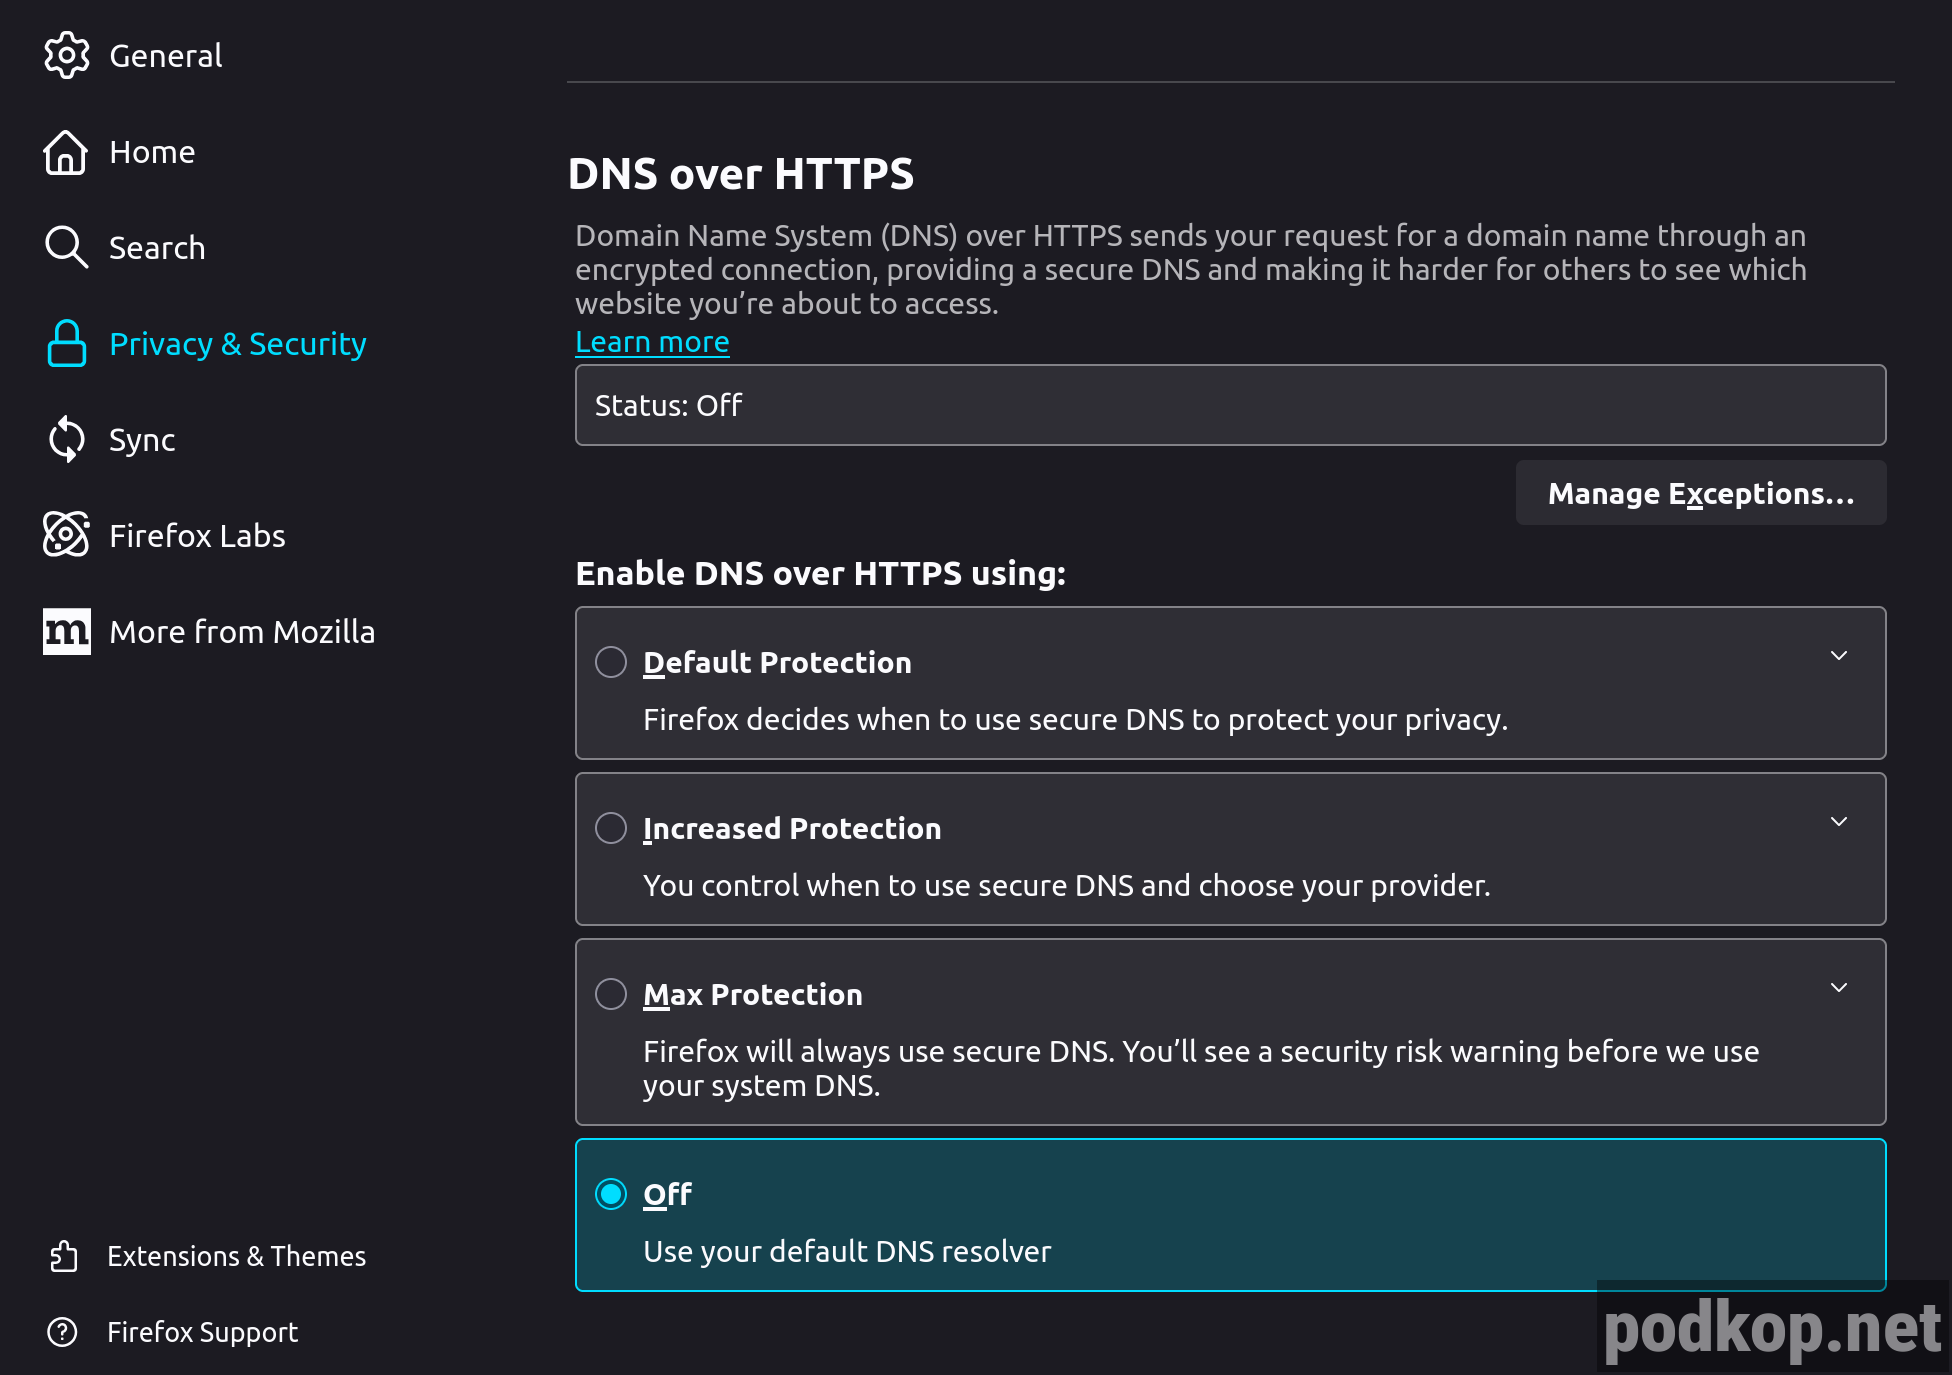1952x1375 pixels.
Task: Click the Manage Exceptions button
Action: click(x=1700, y=493)
